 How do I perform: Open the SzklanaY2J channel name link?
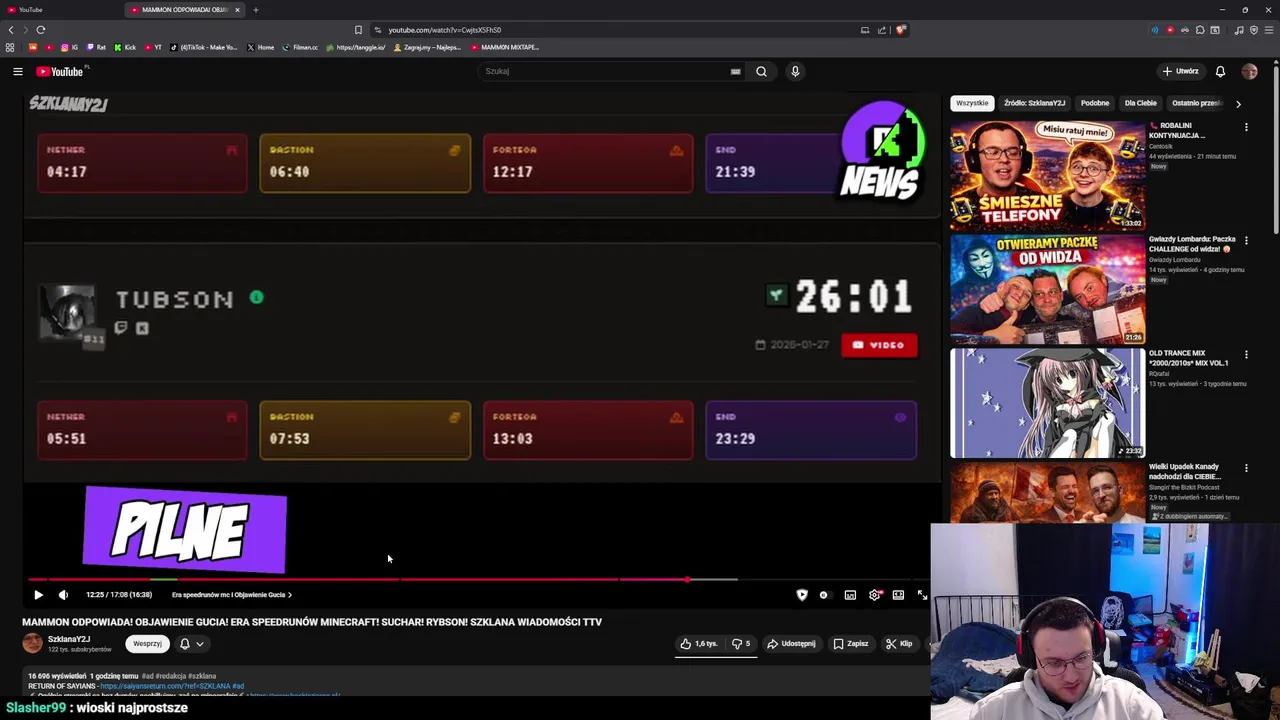[69, 639]
